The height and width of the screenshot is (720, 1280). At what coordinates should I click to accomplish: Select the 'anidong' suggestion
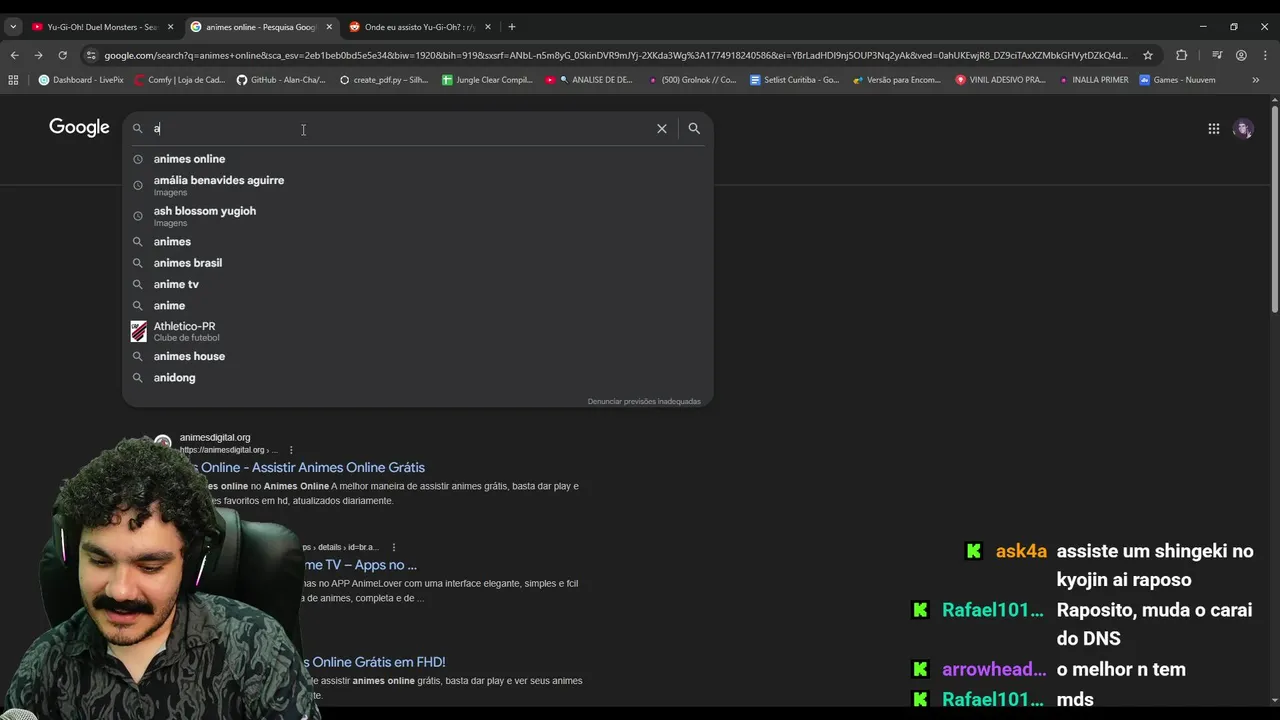click(417, 378)
